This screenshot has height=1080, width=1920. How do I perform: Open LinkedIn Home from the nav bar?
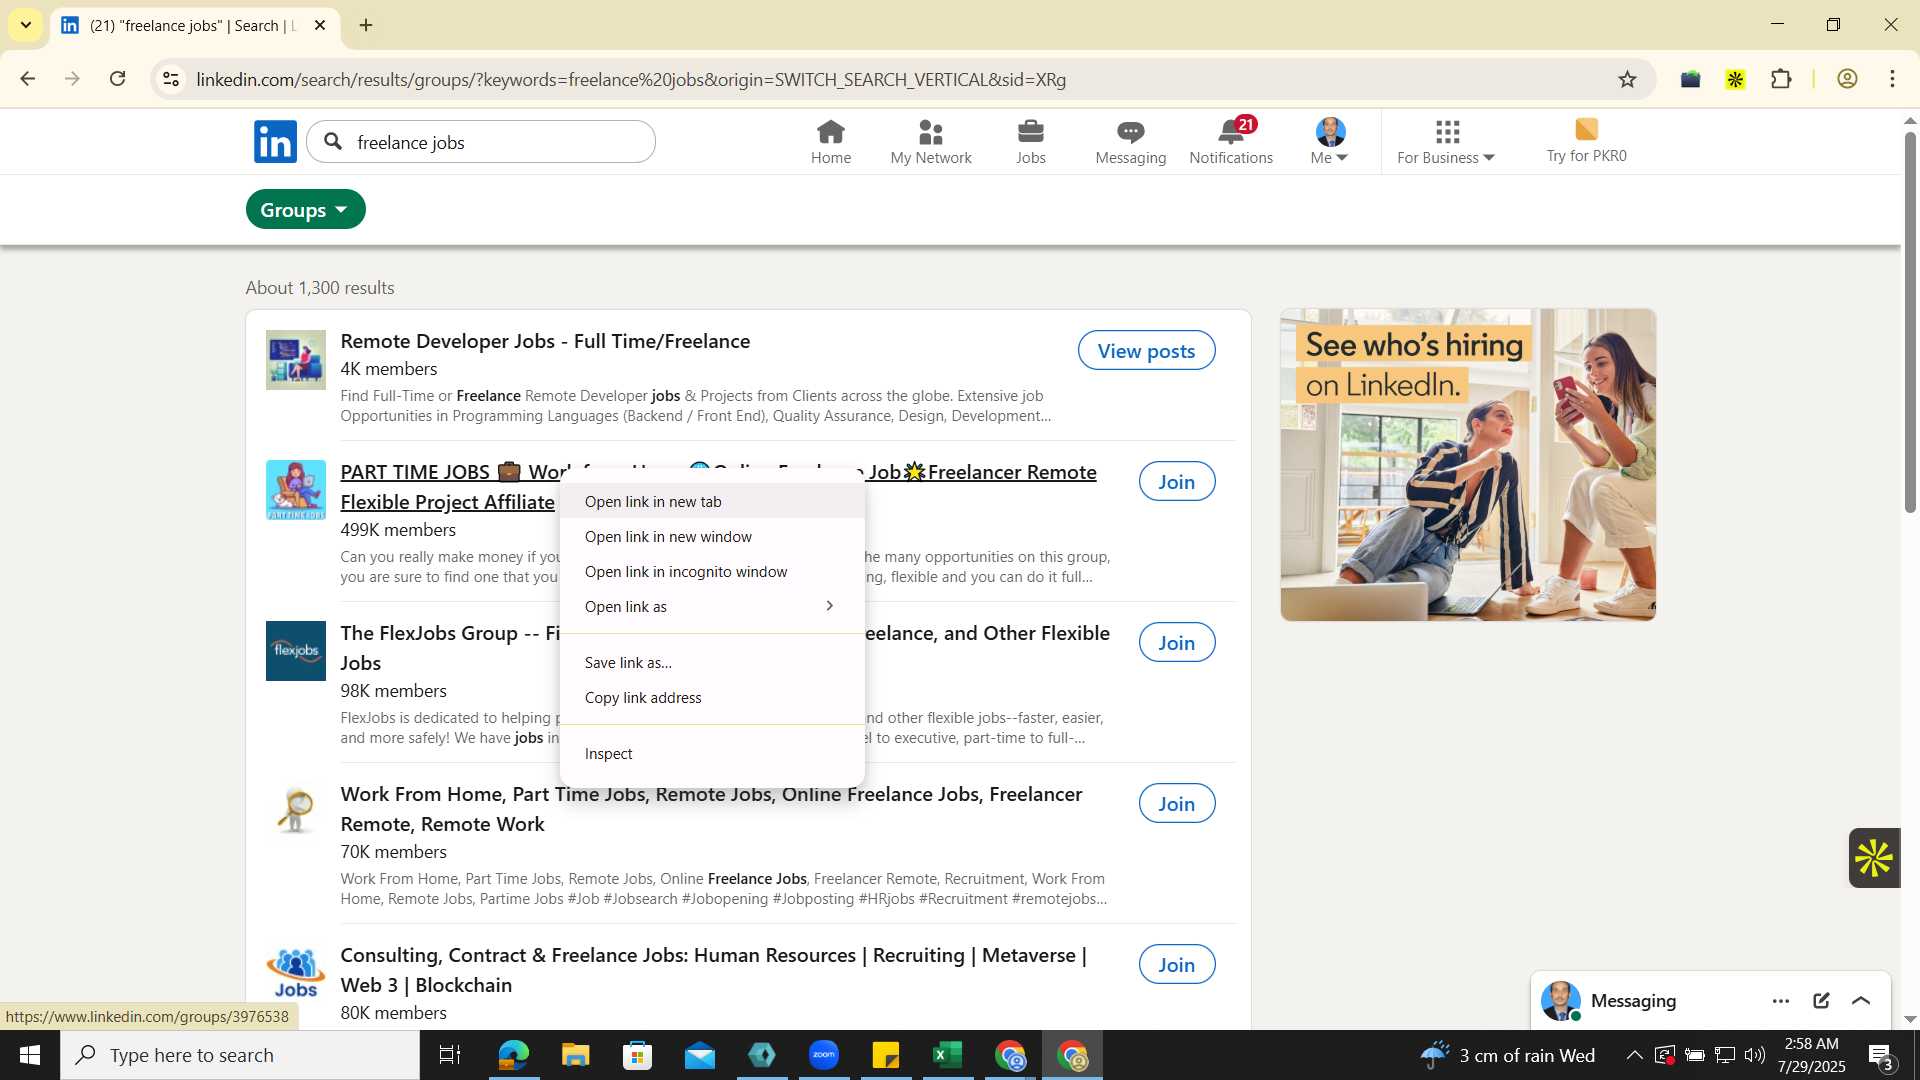(830, 142)
